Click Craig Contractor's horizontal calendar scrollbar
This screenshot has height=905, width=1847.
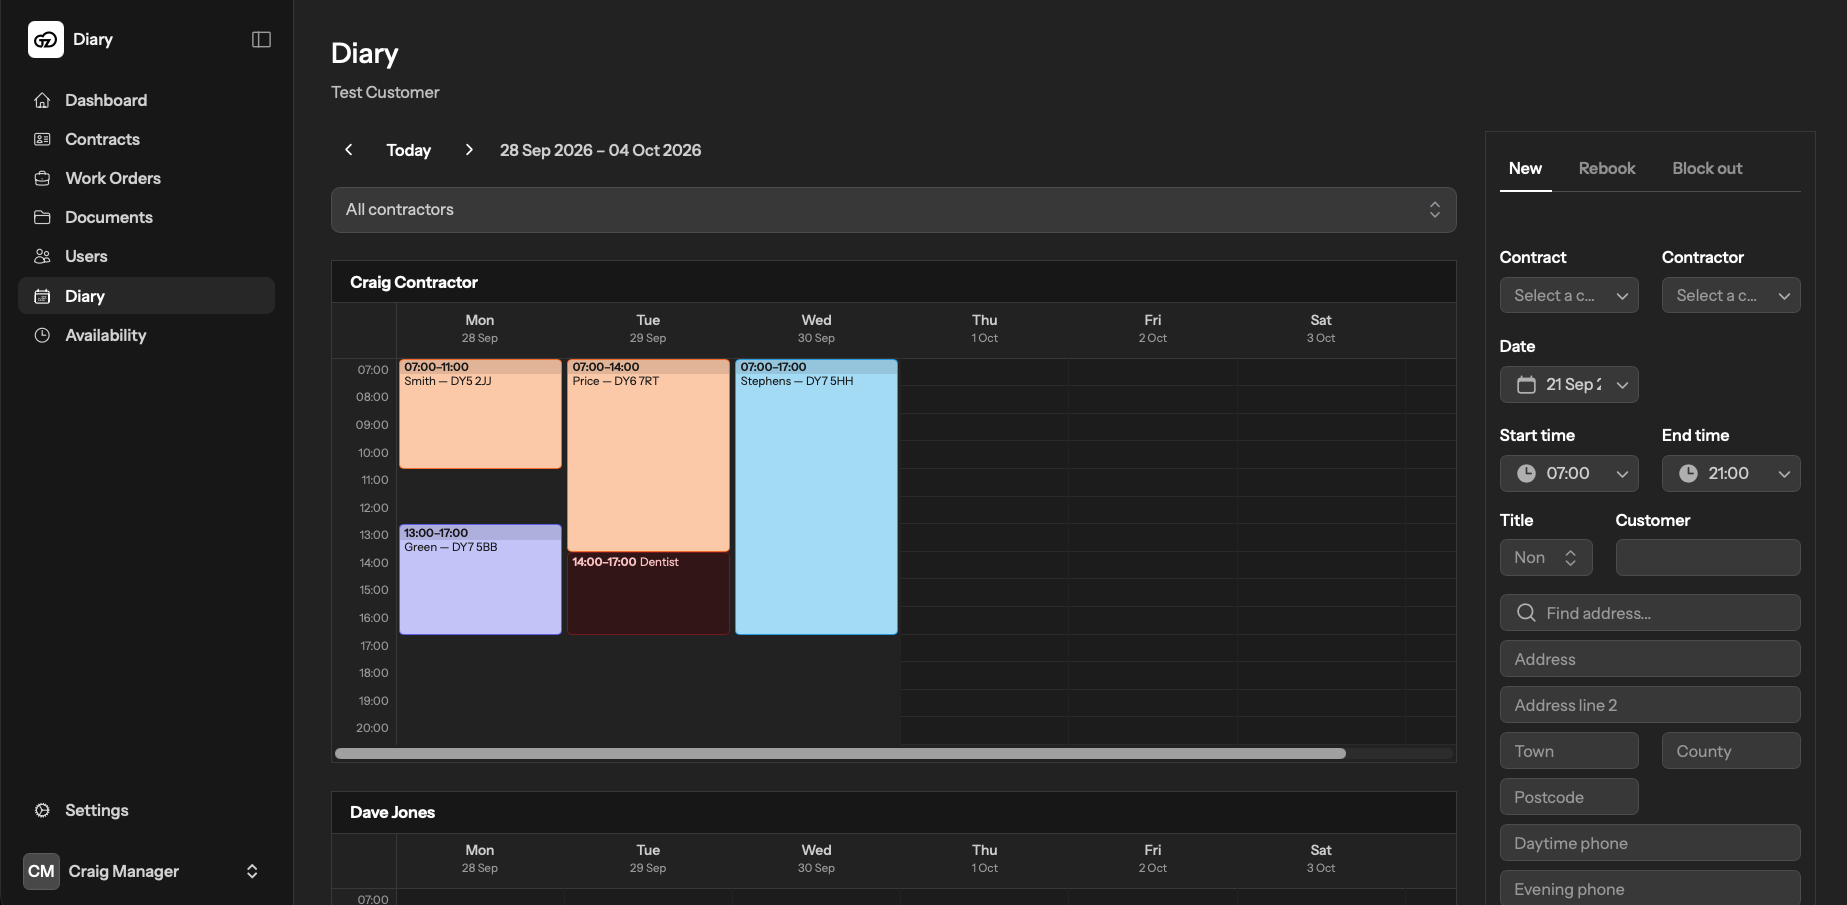click(840, 753)
